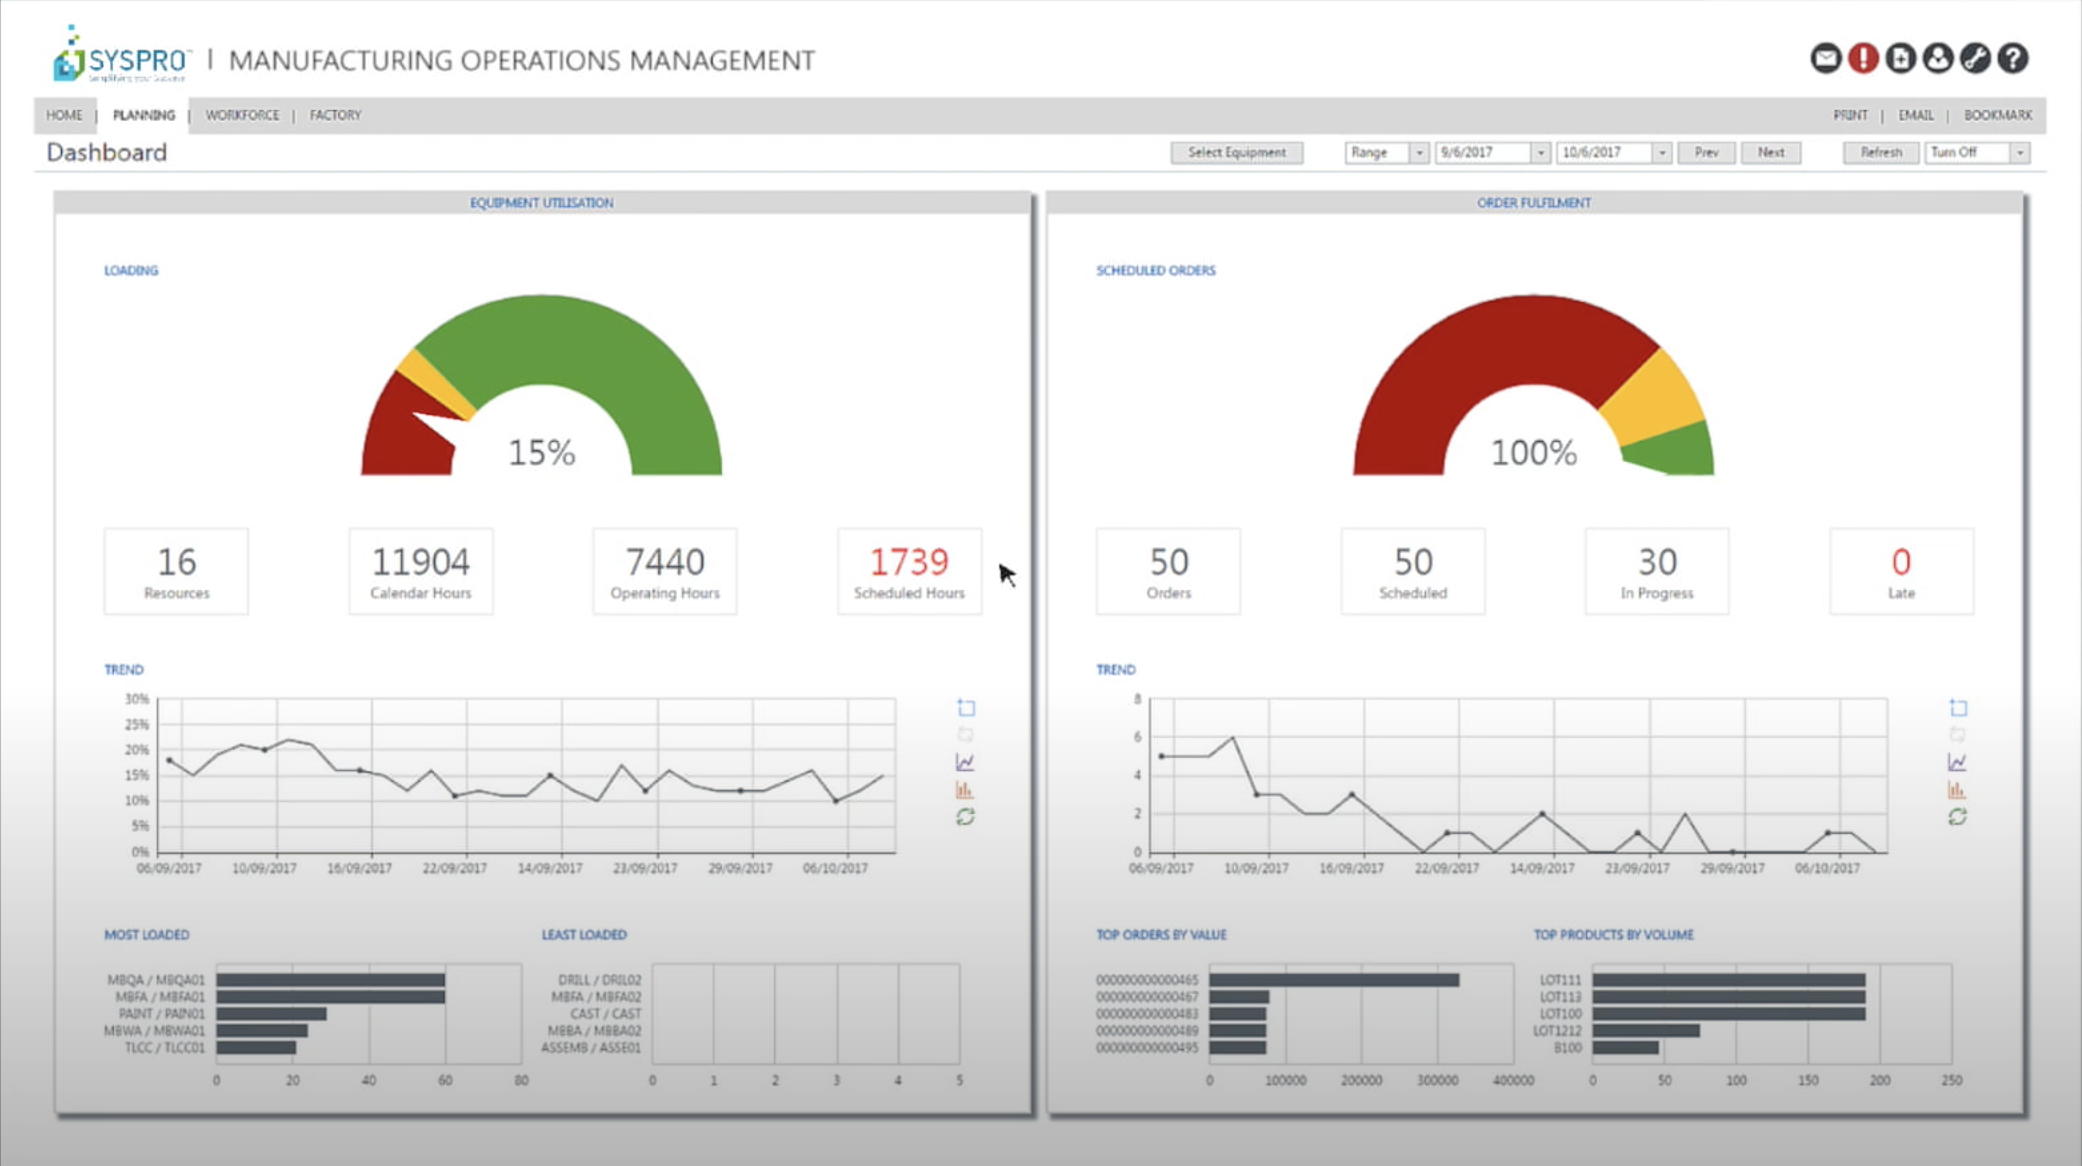Click the new document icon in the header
This screenshot has width=2082, height=1166.
pos(1900,58)
